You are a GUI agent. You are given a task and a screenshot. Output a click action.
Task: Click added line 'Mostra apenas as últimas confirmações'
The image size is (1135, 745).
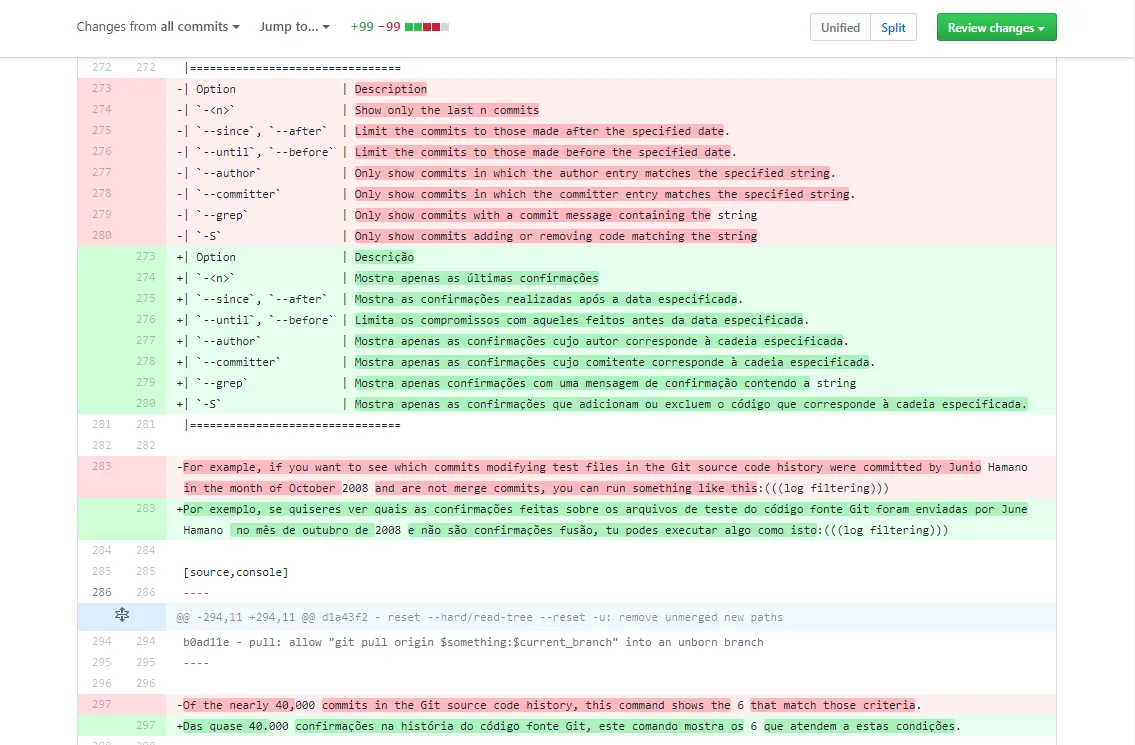point(476,278)
